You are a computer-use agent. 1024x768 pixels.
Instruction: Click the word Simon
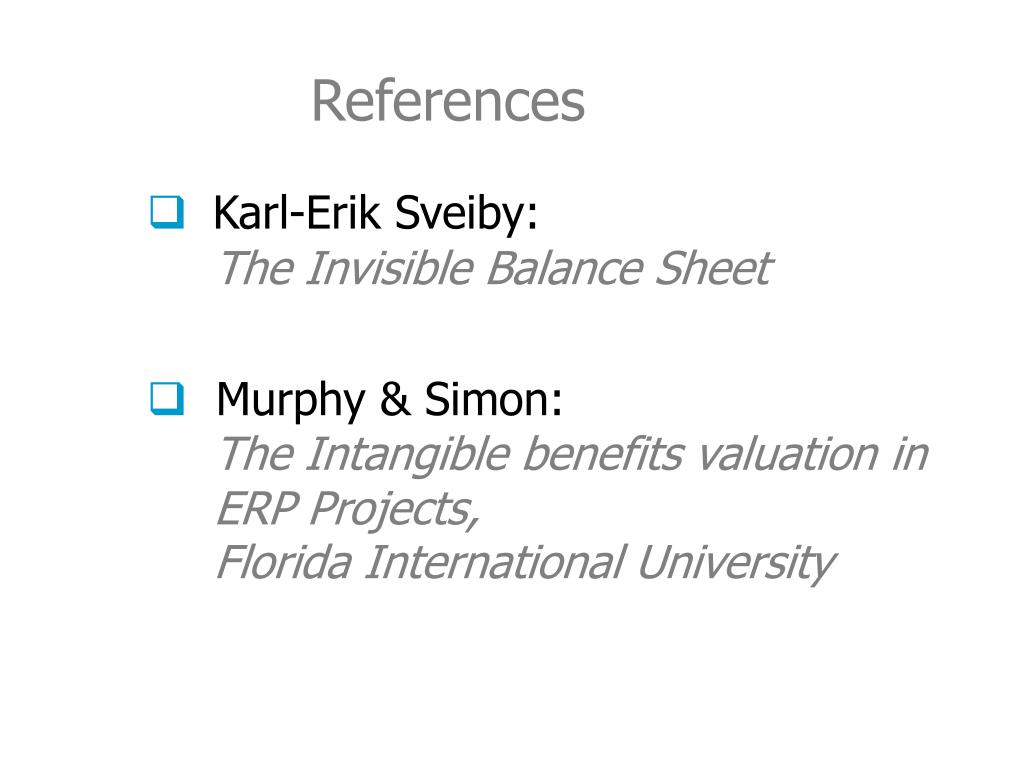tap(493, 399)
